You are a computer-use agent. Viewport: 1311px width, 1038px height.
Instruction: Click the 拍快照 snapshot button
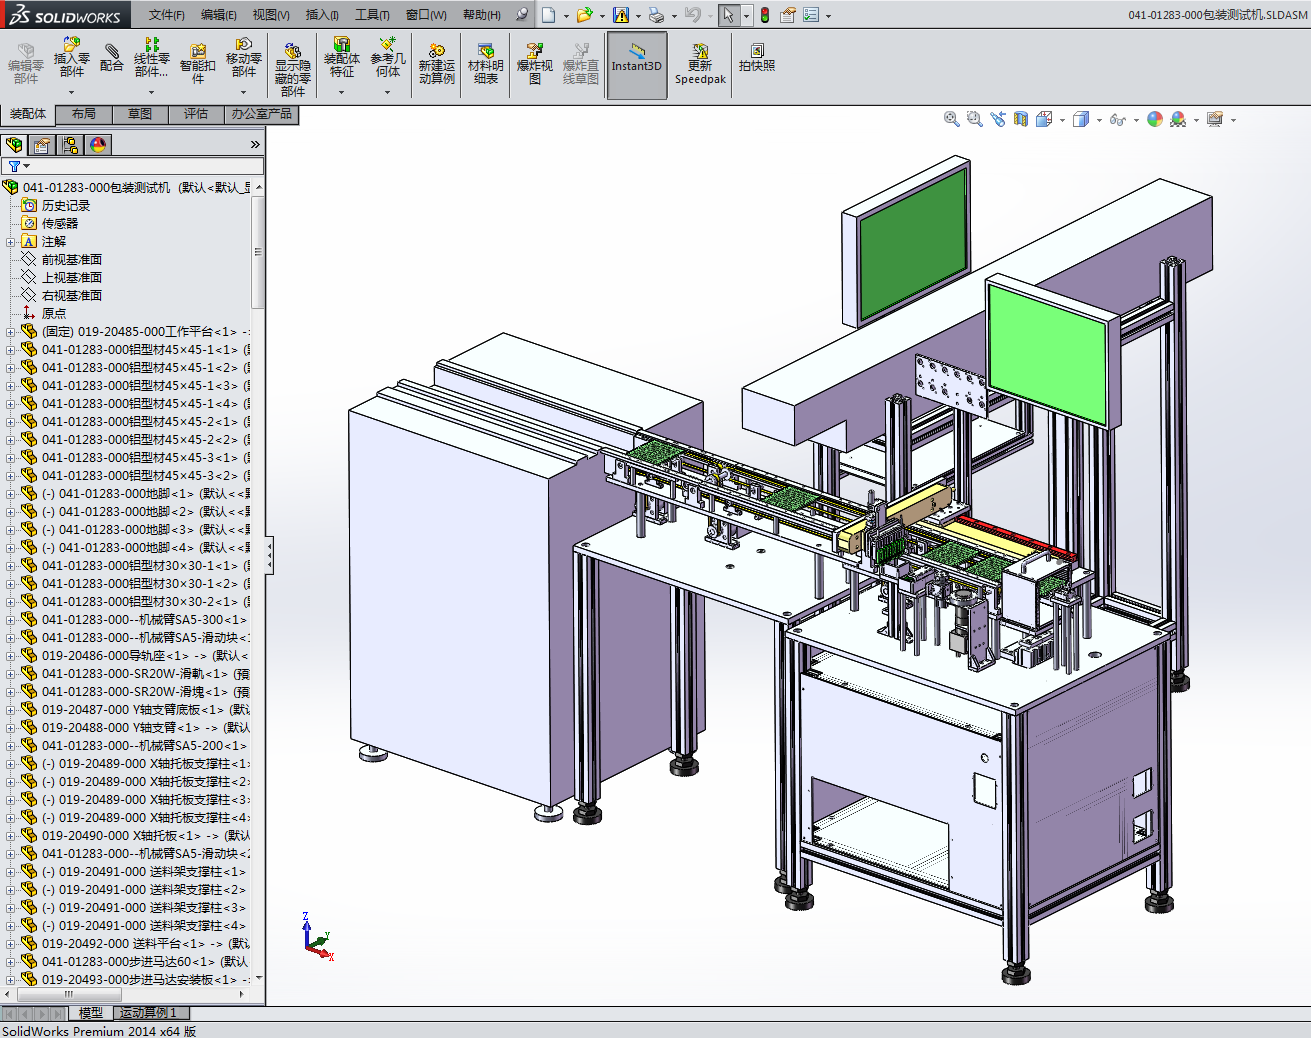point(756,58)
